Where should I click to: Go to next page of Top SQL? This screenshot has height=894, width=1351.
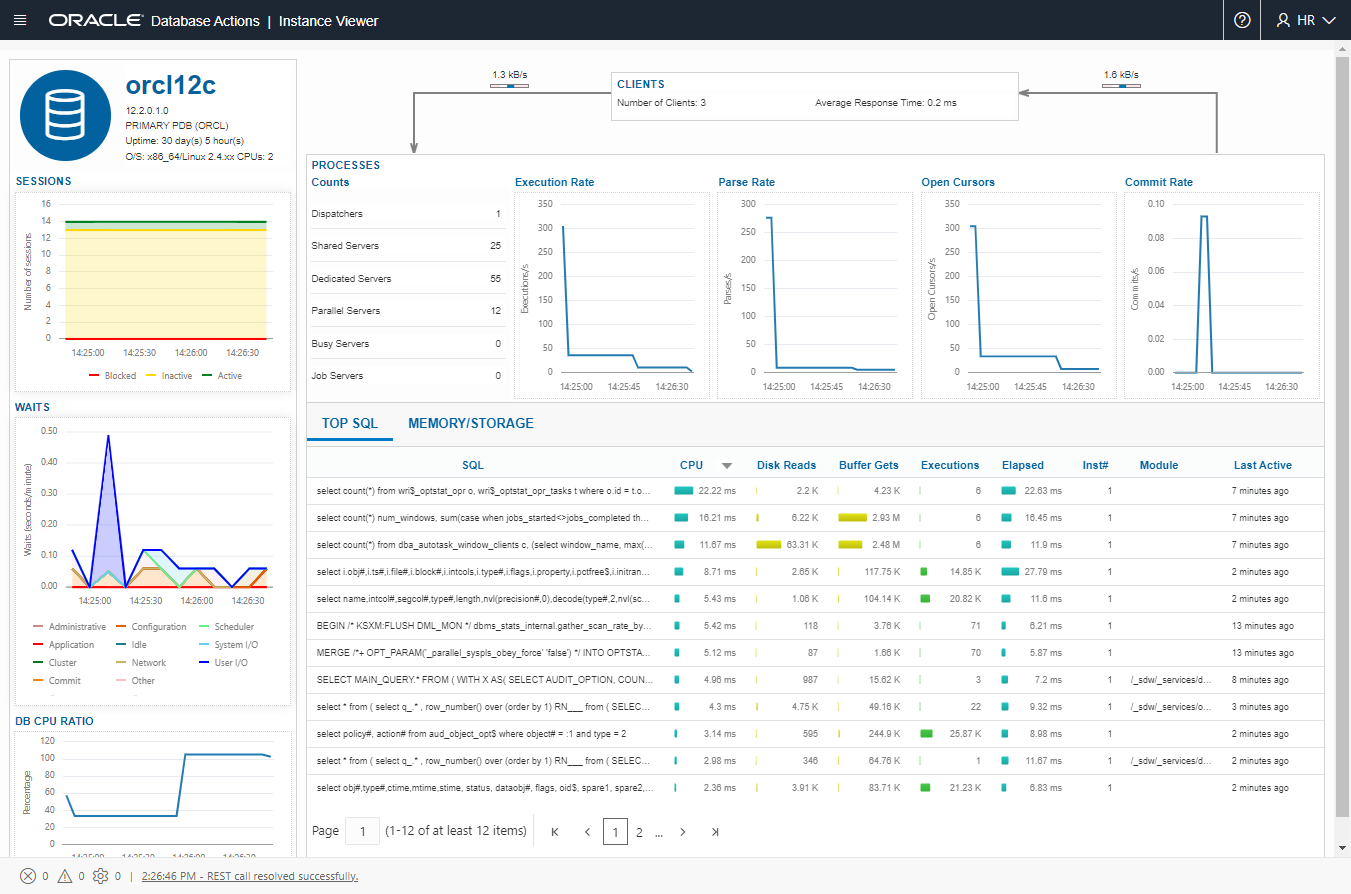point(683,831)
